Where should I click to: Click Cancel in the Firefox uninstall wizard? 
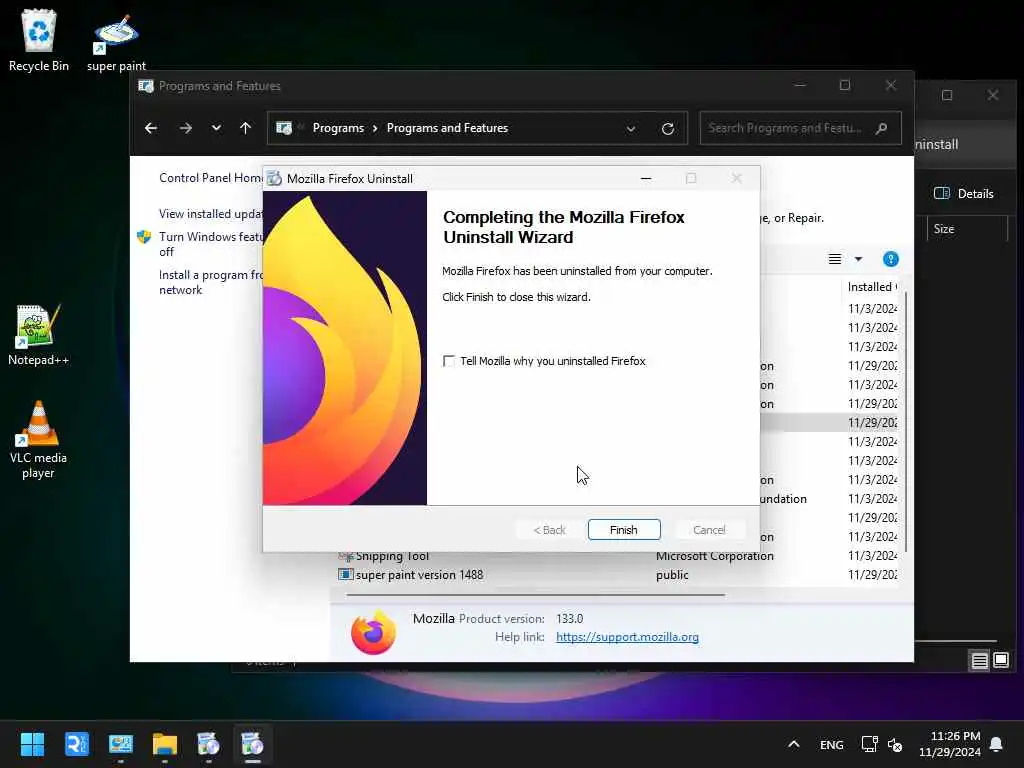point(709,530)
